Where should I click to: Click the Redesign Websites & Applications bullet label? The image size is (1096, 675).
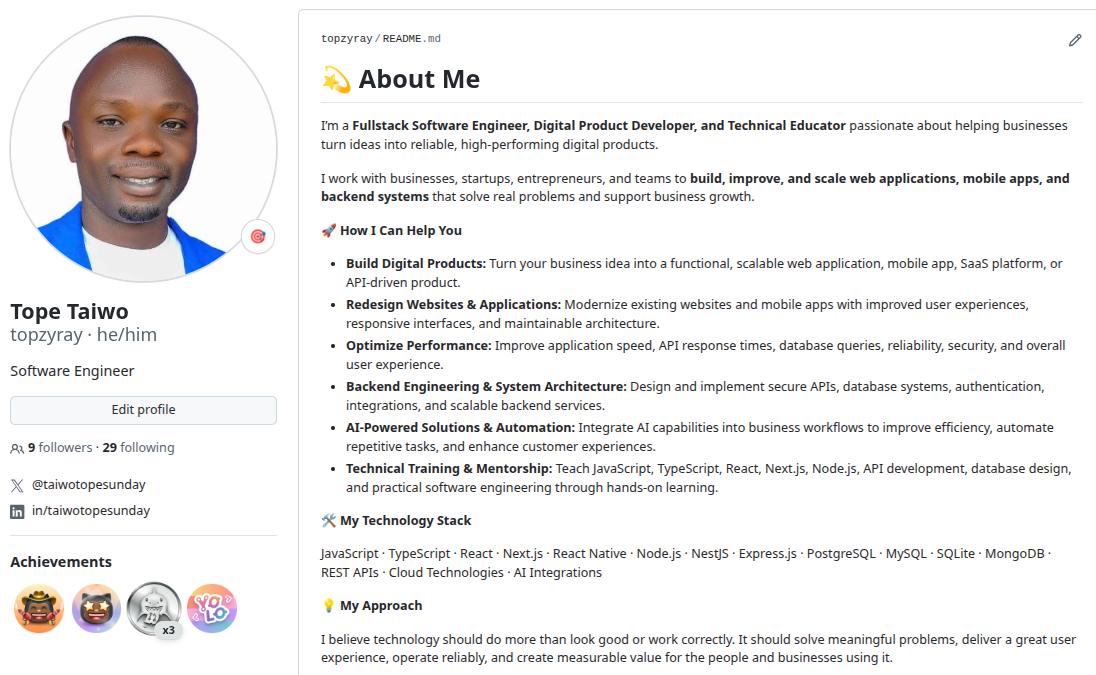point(454,305)
